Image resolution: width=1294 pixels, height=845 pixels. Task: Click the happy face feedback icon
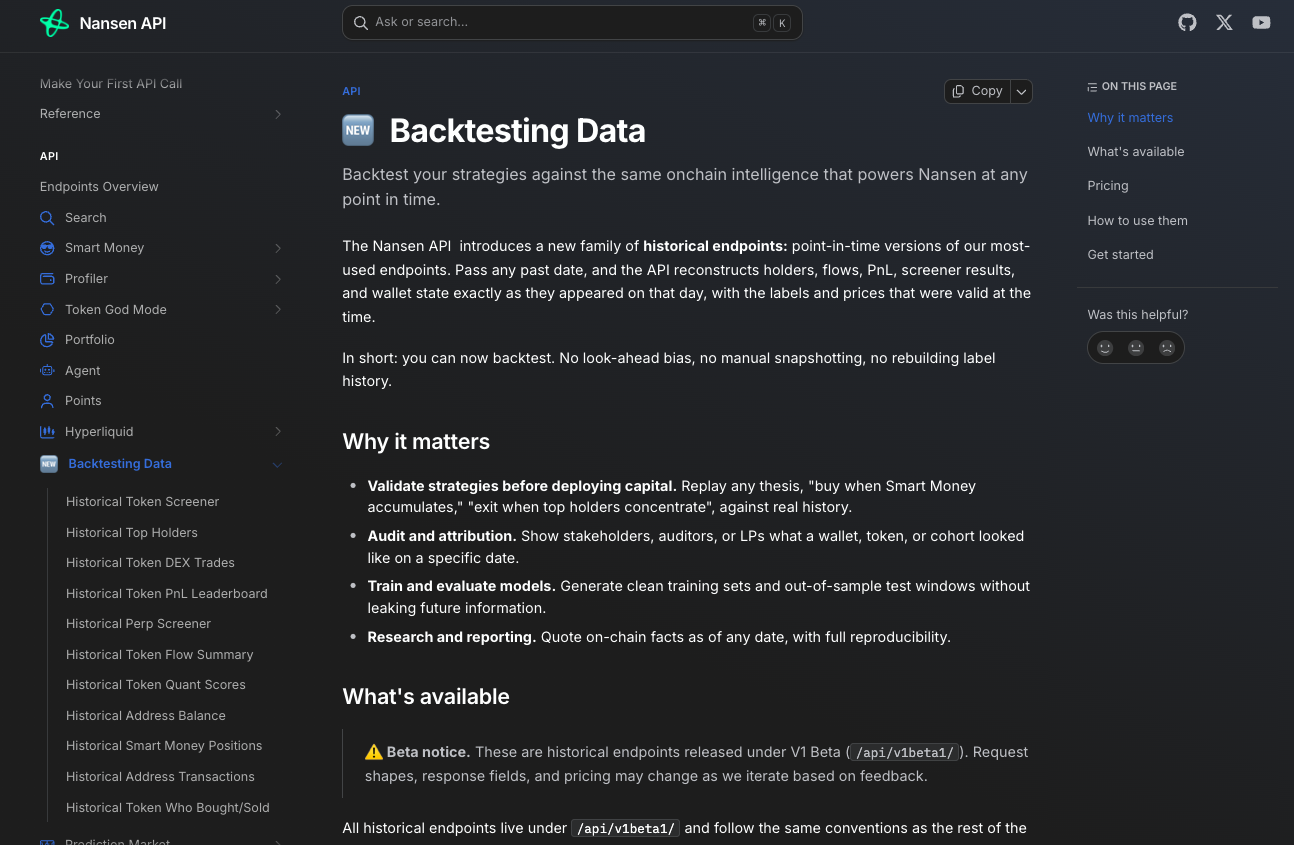(1105, 348)
